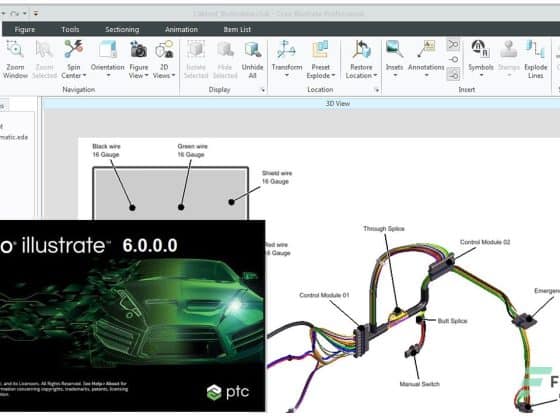560x420 pixels.
Task: Open the Location group dialog launcher
Action: 376,90
